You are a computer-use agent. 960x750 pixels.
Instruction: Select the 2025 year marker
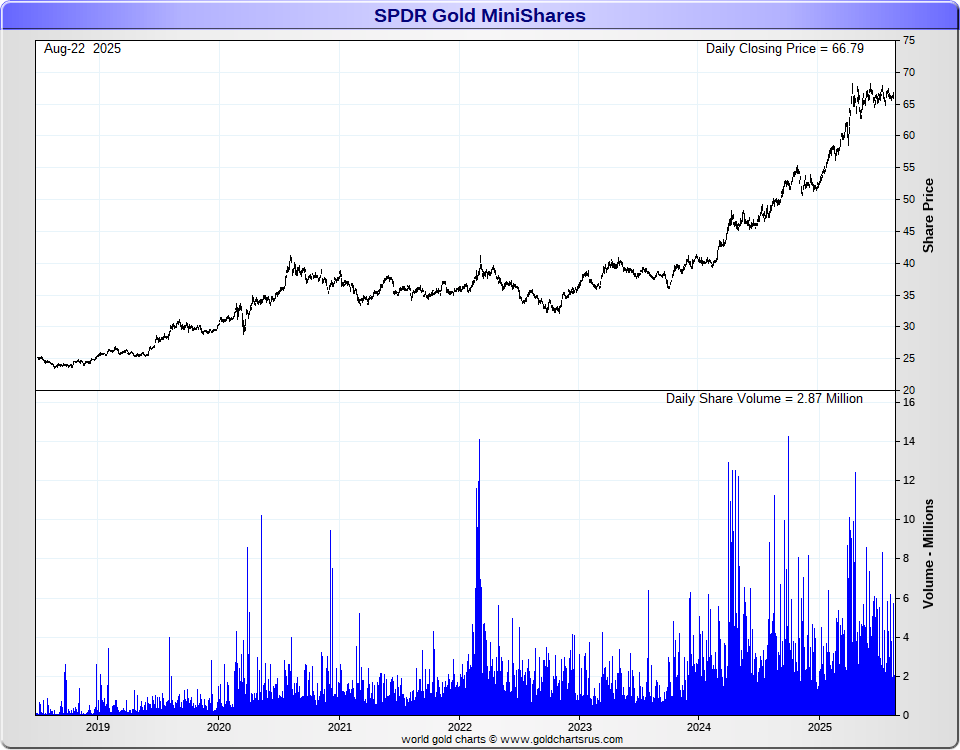[x=820, y=727]
